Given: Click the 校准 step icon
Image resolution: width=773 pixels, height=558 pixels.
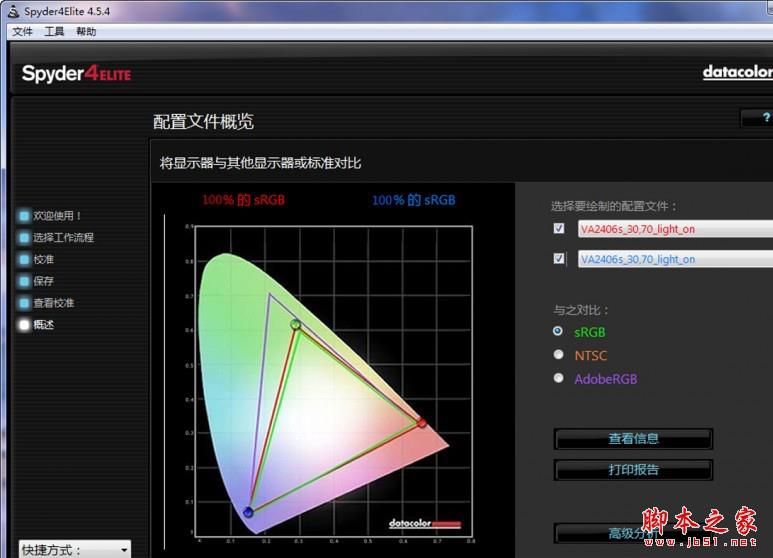Looking at the screenshot, I should 24,259.
